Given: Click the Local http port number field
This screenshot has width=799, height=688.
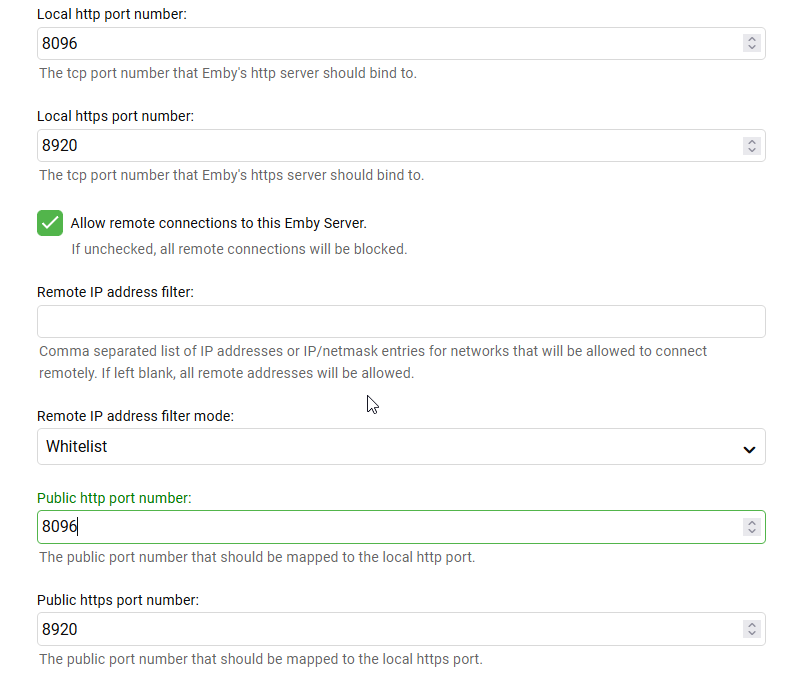Looking at the screenshot, I should pyautogui.click(x=390, y=44).
